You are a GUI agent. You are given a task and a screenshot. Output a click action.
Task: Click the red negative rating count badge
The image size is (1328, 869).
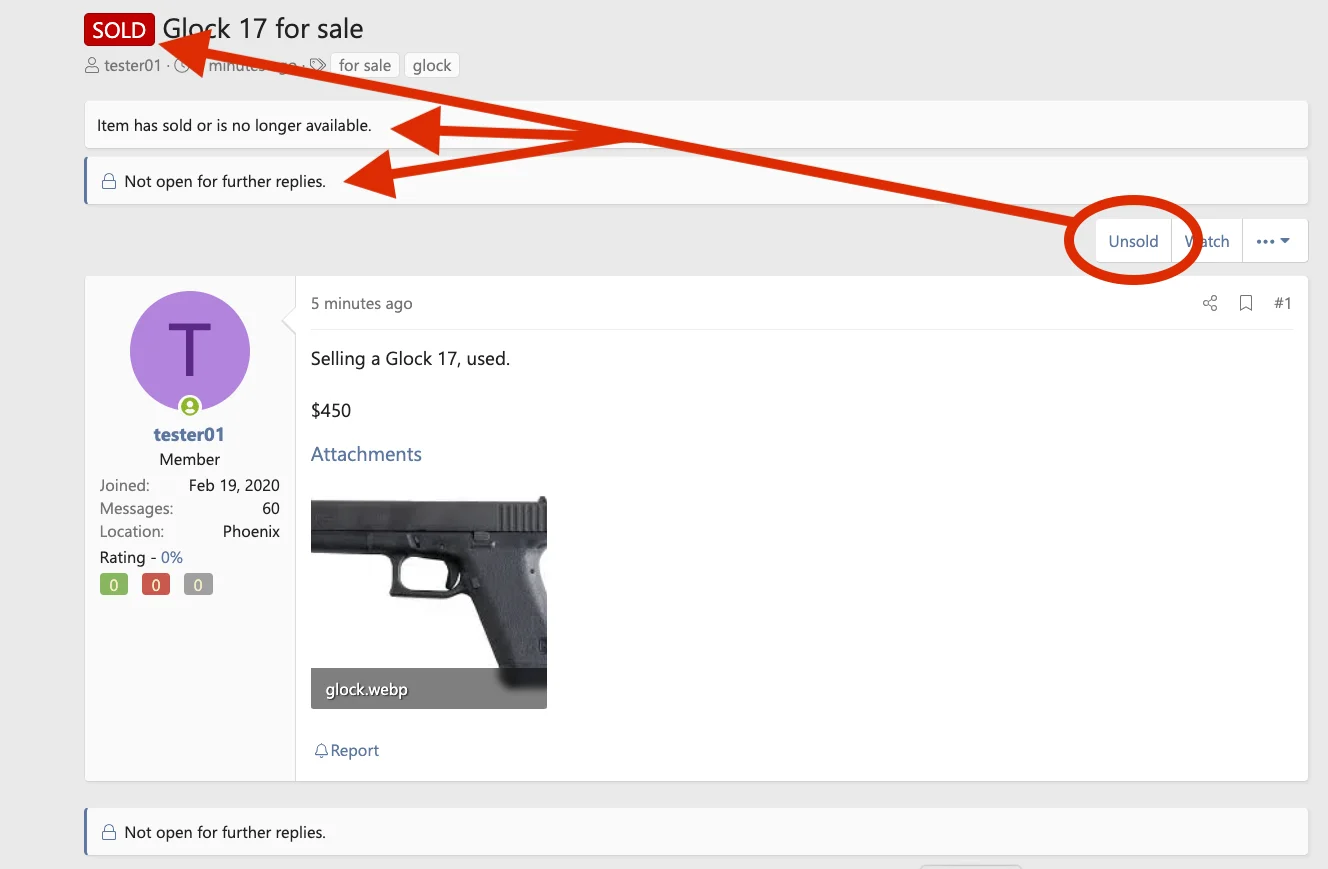click(x=156, y=585)
